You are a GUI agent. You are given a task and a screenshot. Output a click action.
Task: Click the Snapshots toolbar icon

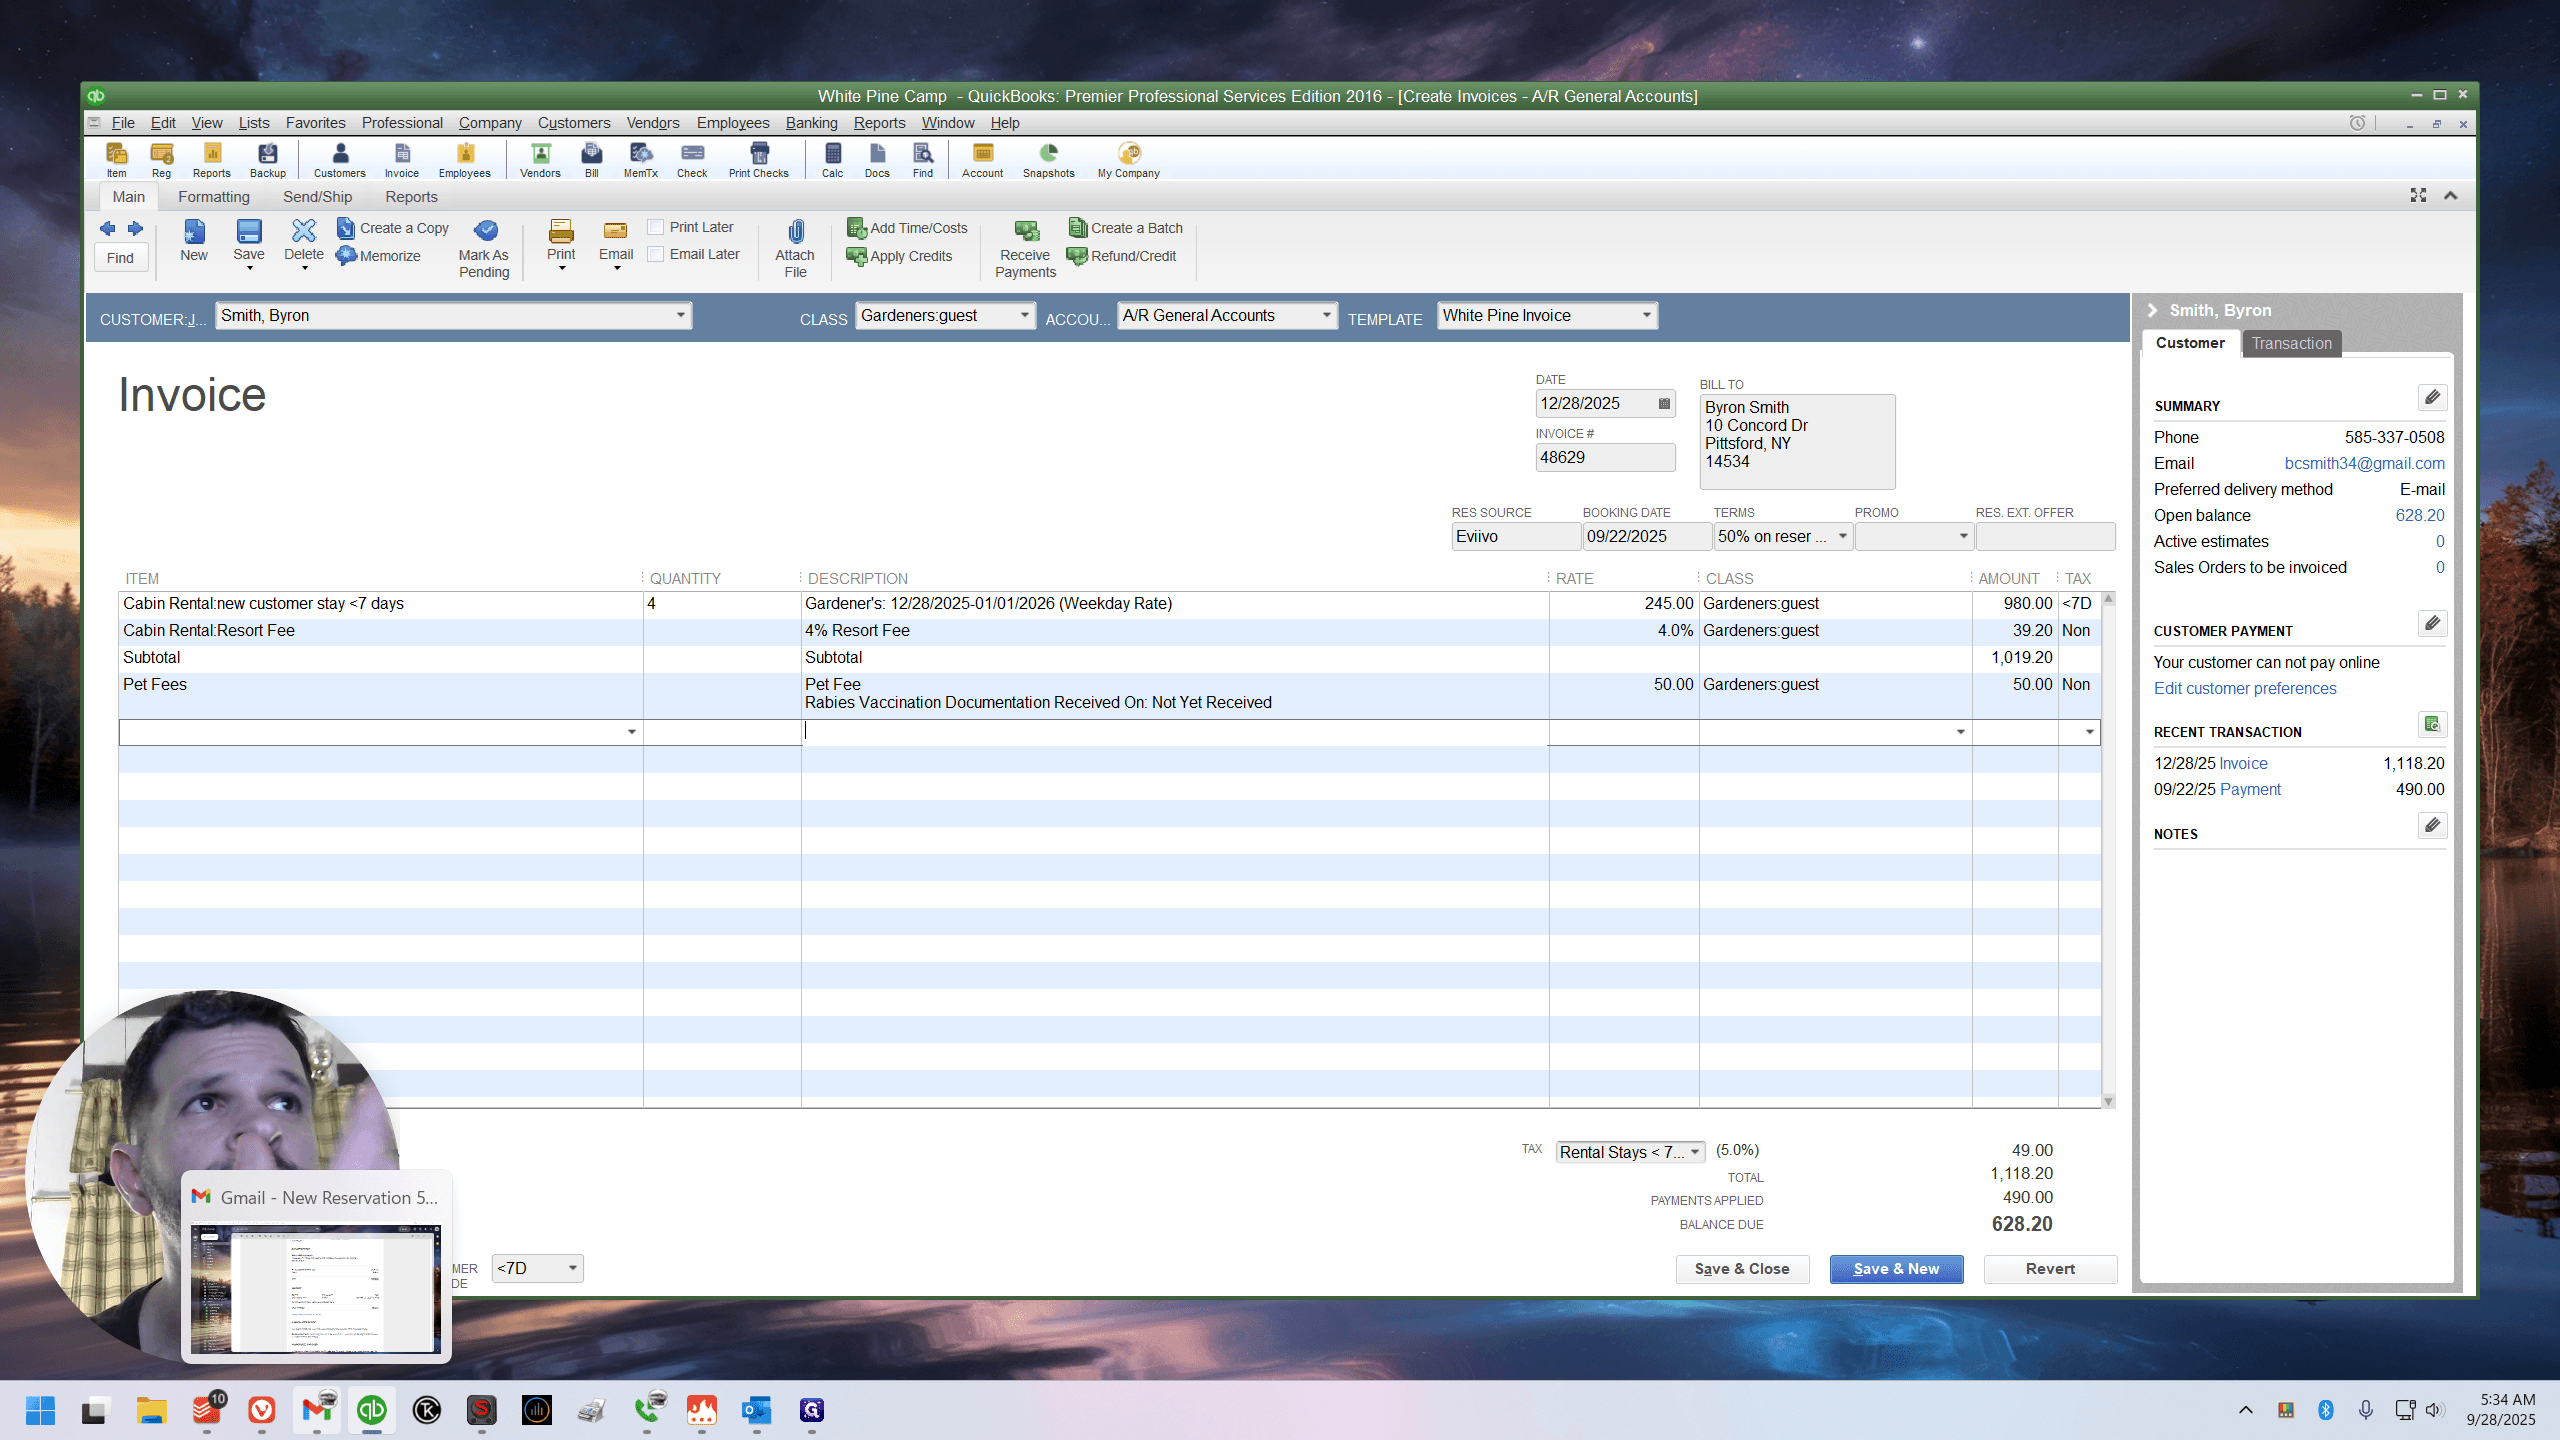1048,153
